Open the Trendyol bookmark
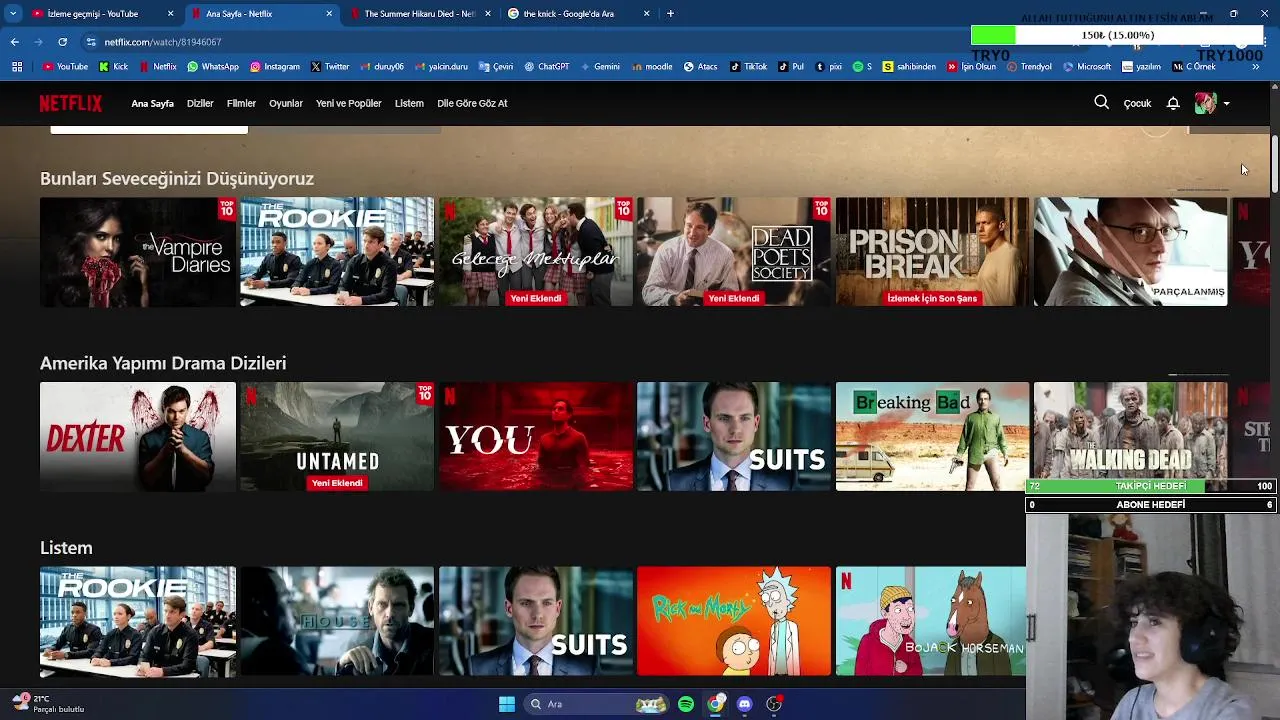 point(1029,67)
